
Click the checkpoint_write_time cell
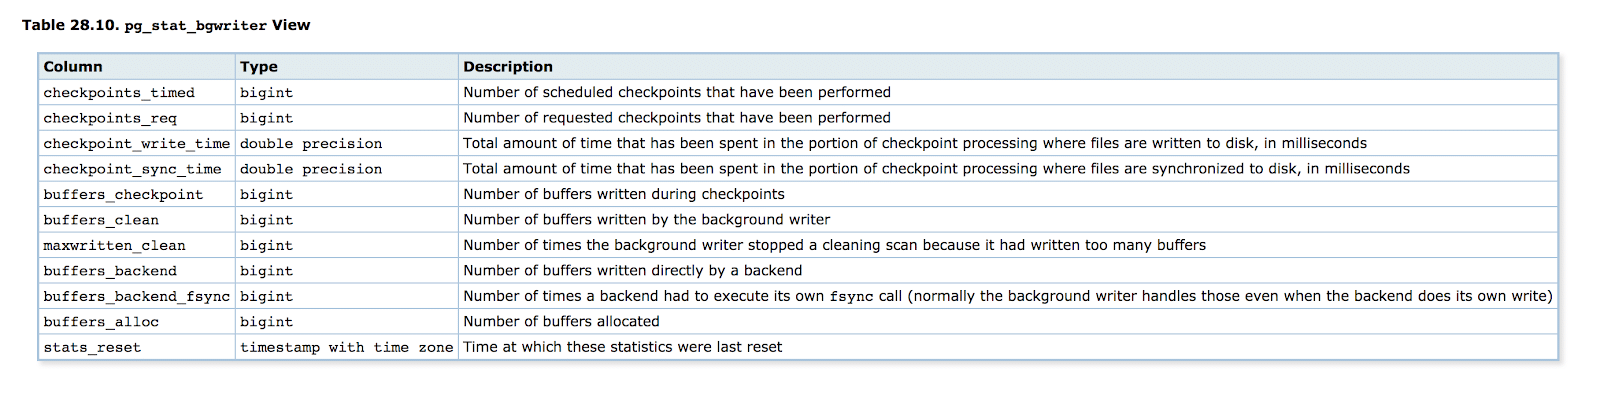coord(137,143)
